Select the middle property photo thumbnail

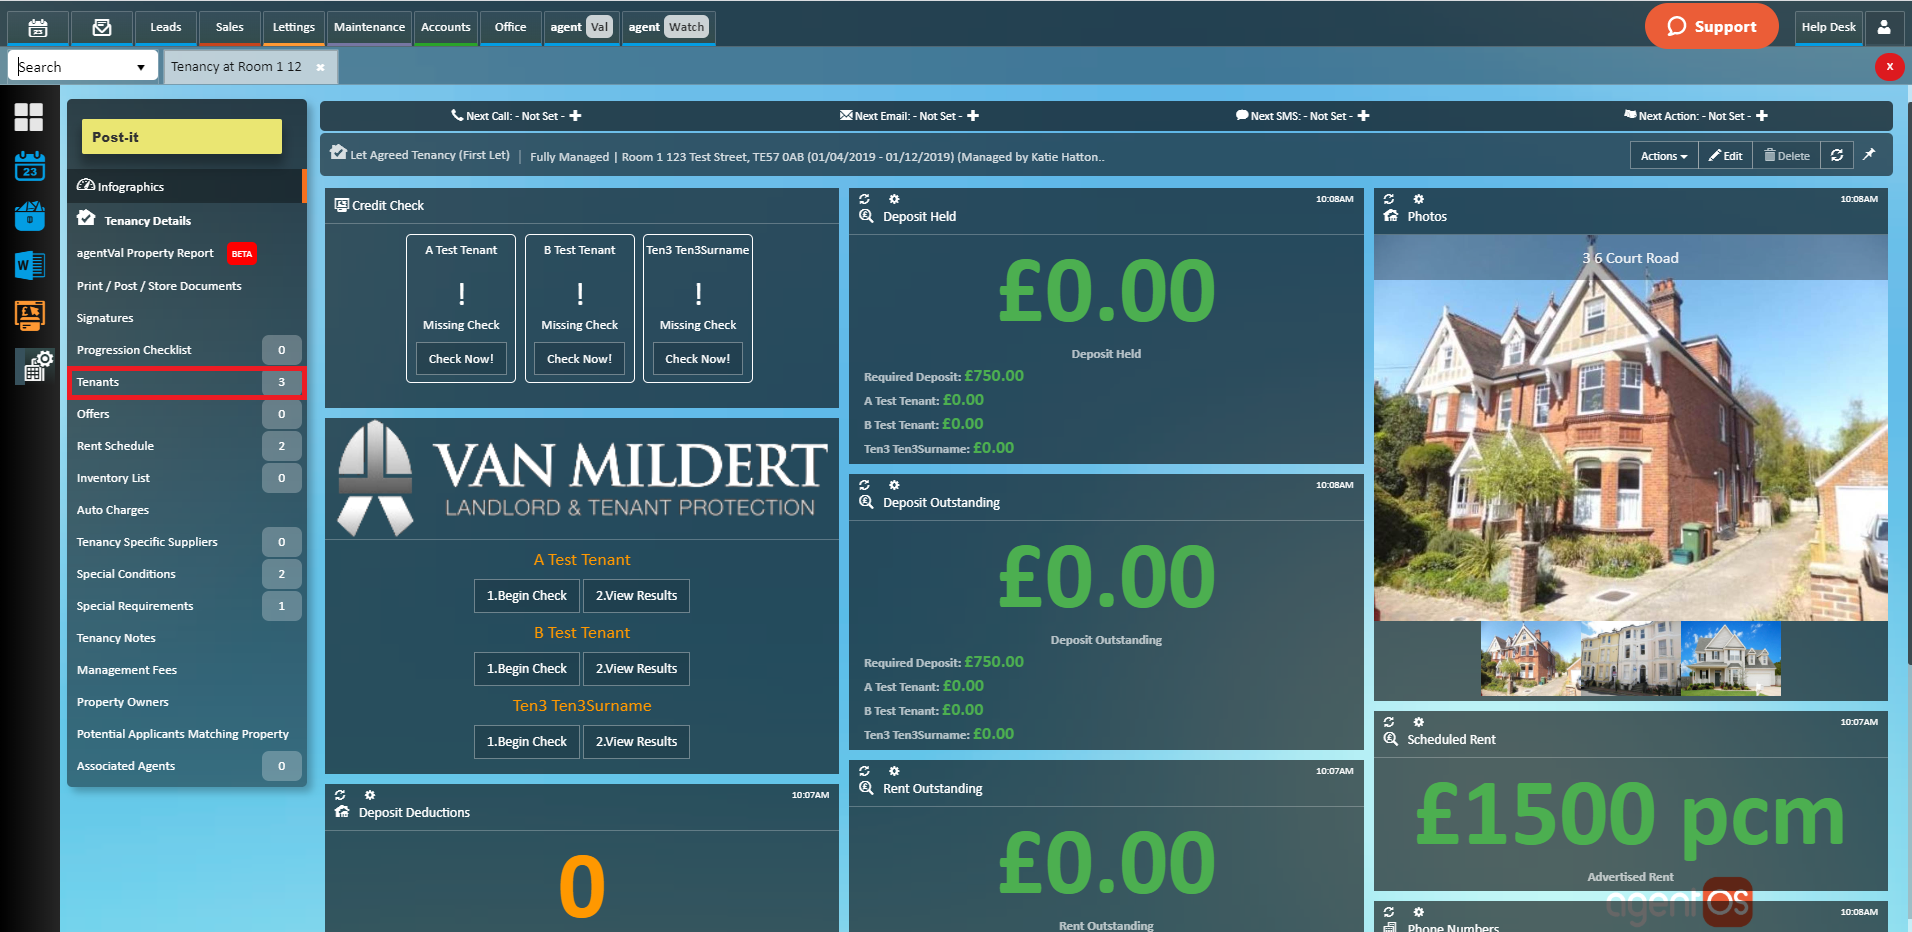tap(1630, 658)
